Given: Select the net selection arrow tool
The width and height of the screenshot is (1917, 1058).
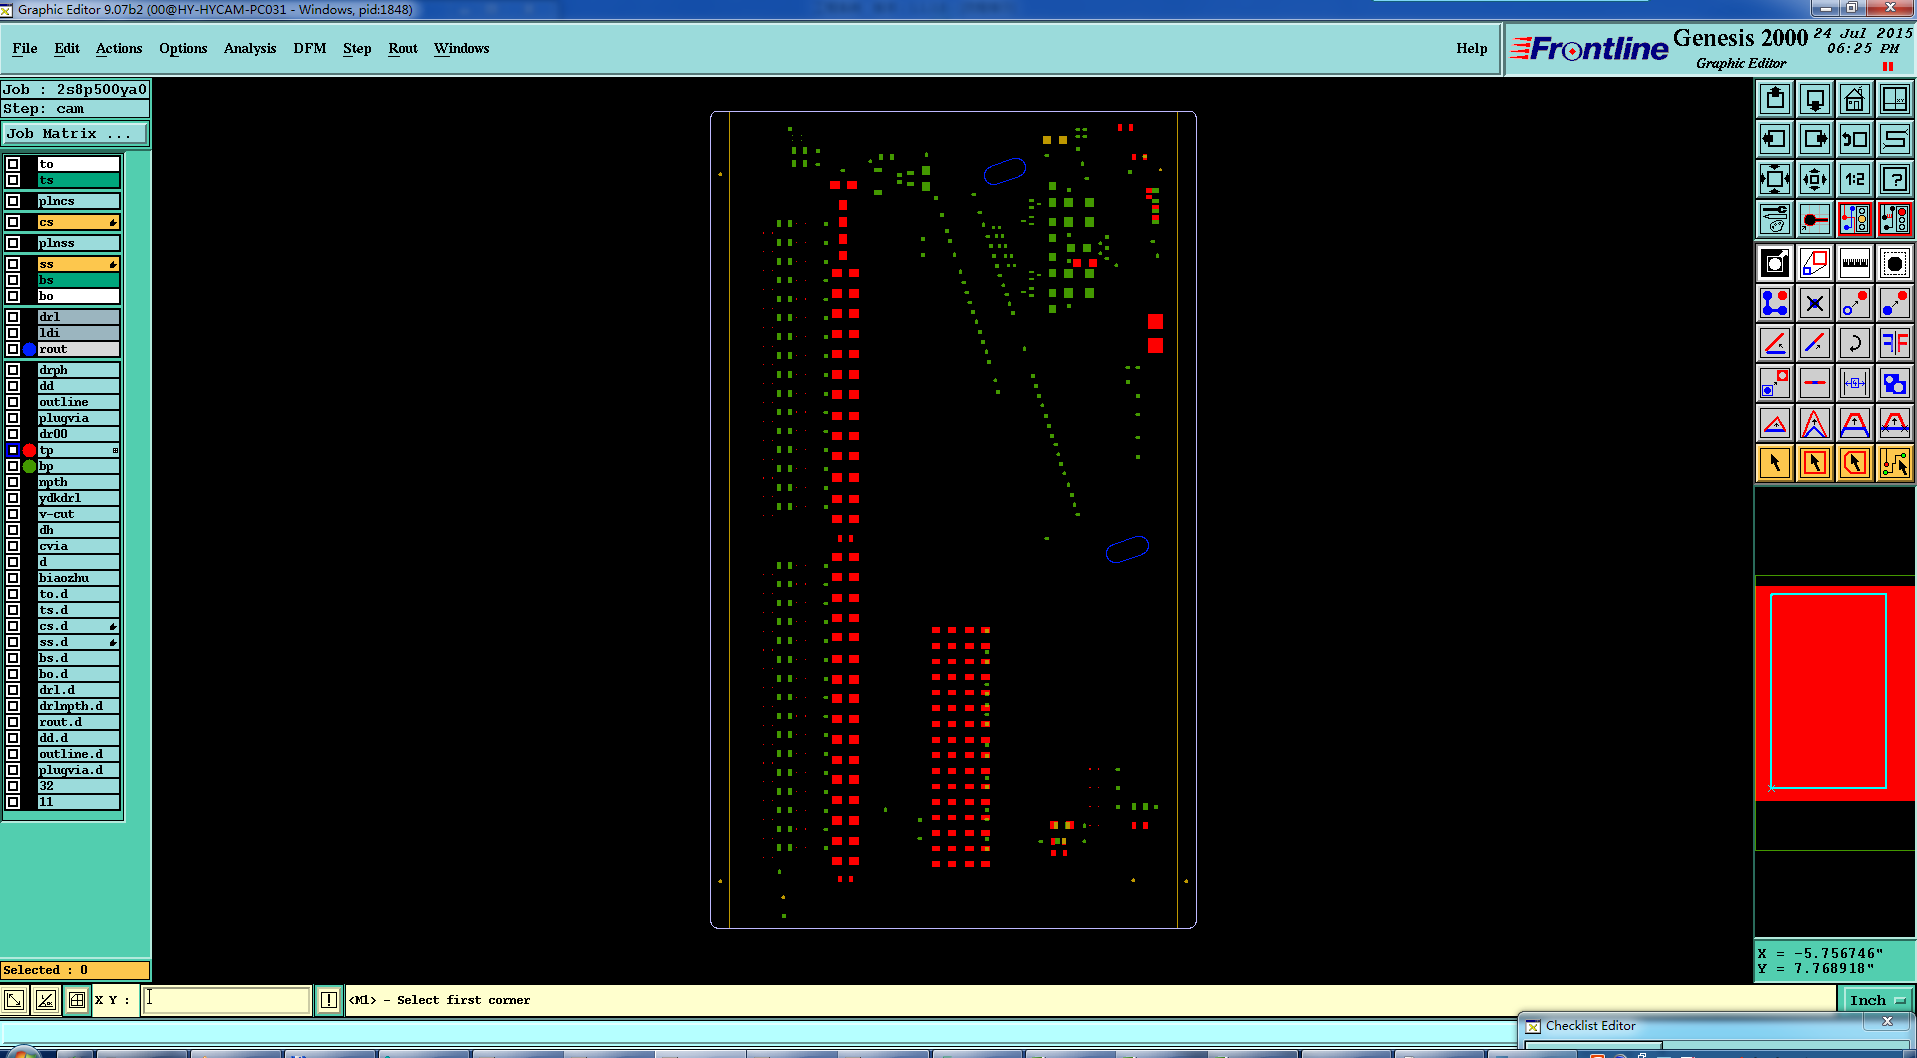Looking at the screenshot, I should tap(1895, 463).
